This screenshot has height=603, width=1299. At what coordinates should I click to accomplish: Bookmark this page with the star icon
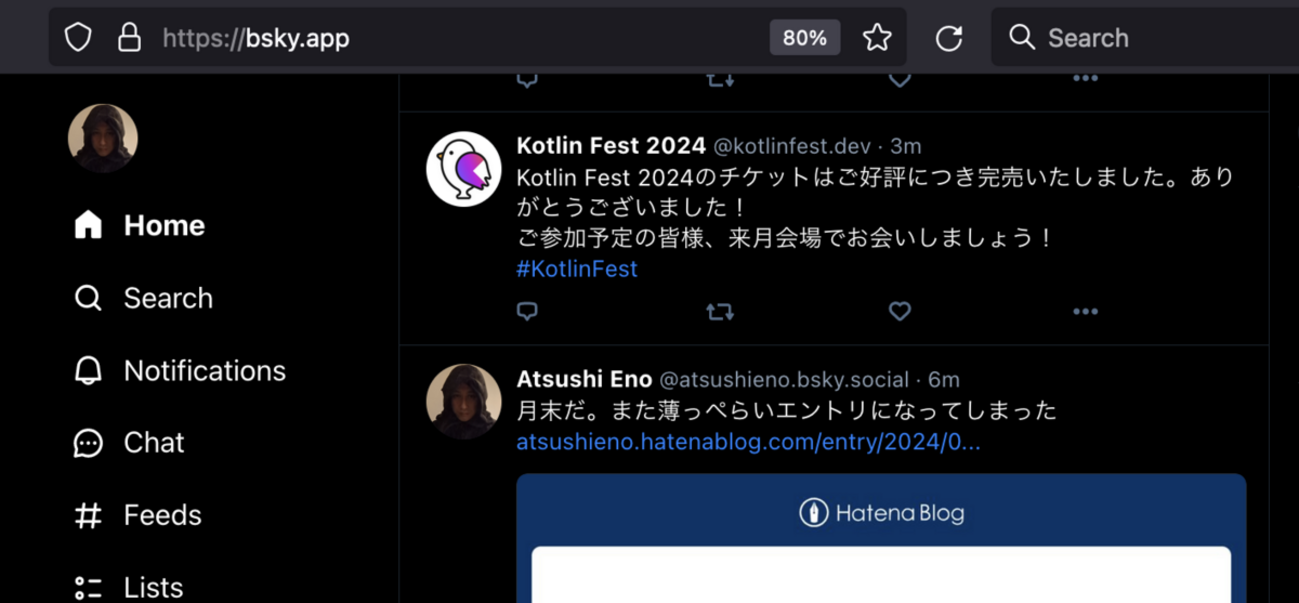(x=877, y=38)
